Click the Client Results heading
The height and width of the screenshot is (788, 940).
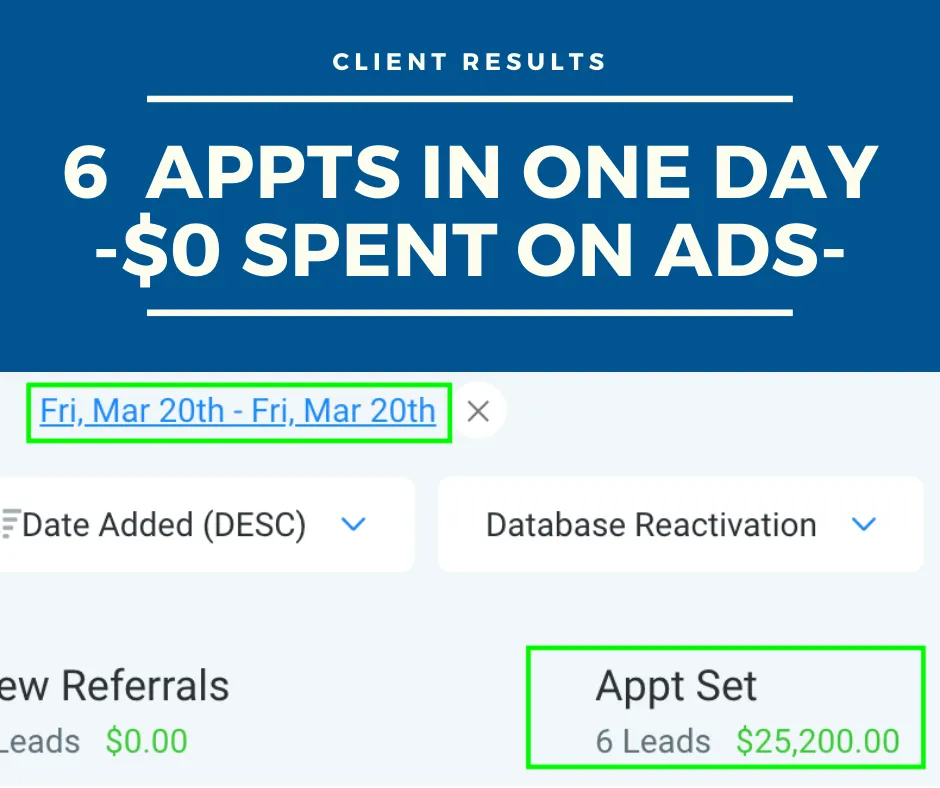point(470,62)
